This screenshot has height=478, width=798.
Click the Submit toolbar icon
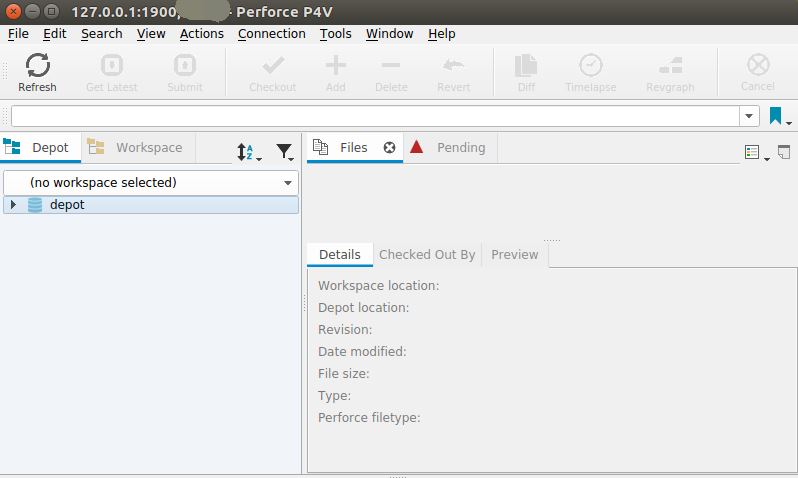185,65
